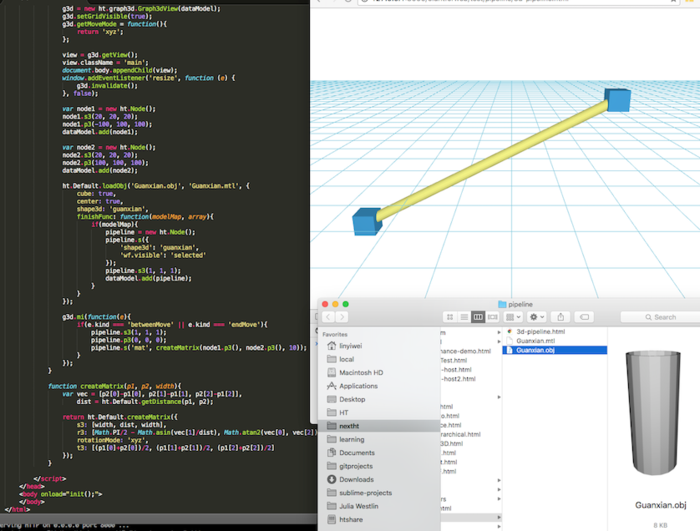700x531 pixels.
Task: Click code line 'dataModel.add(pipeline);'
Action: pos(148,278)
